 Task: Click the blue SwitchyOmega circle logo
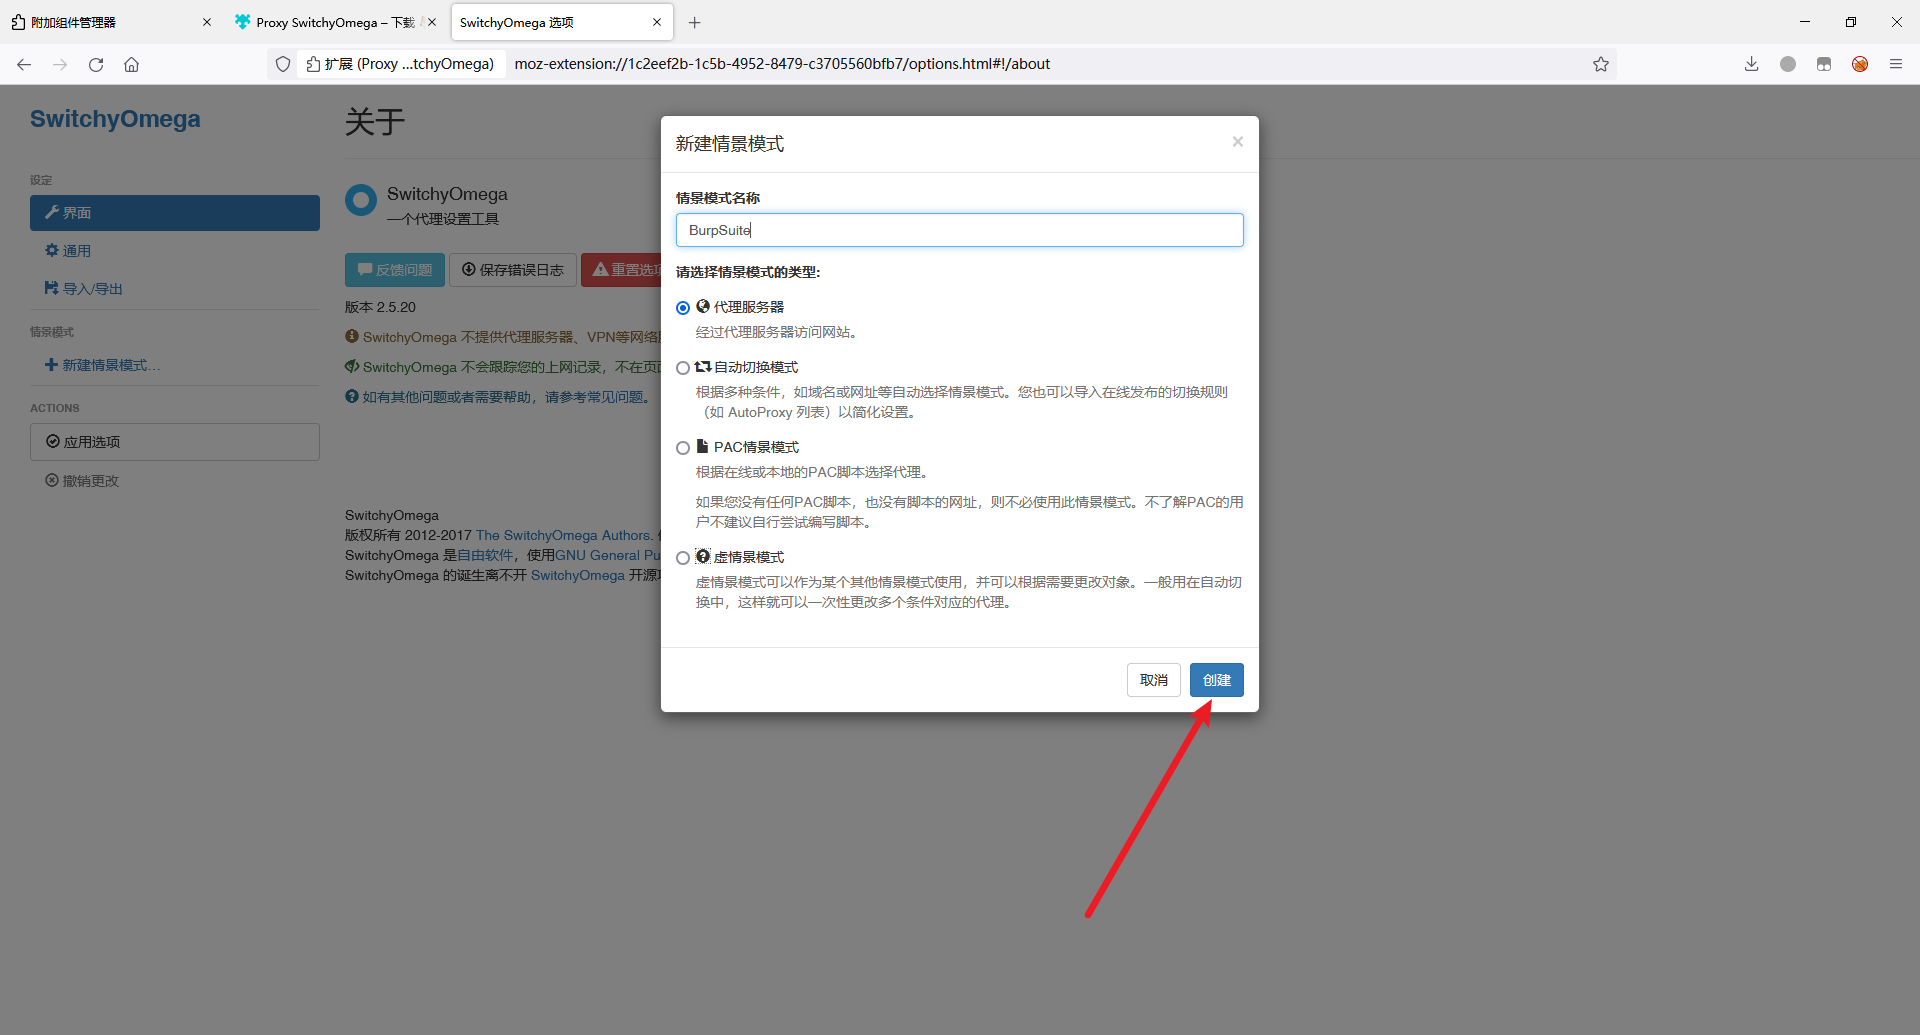[361, 200]
